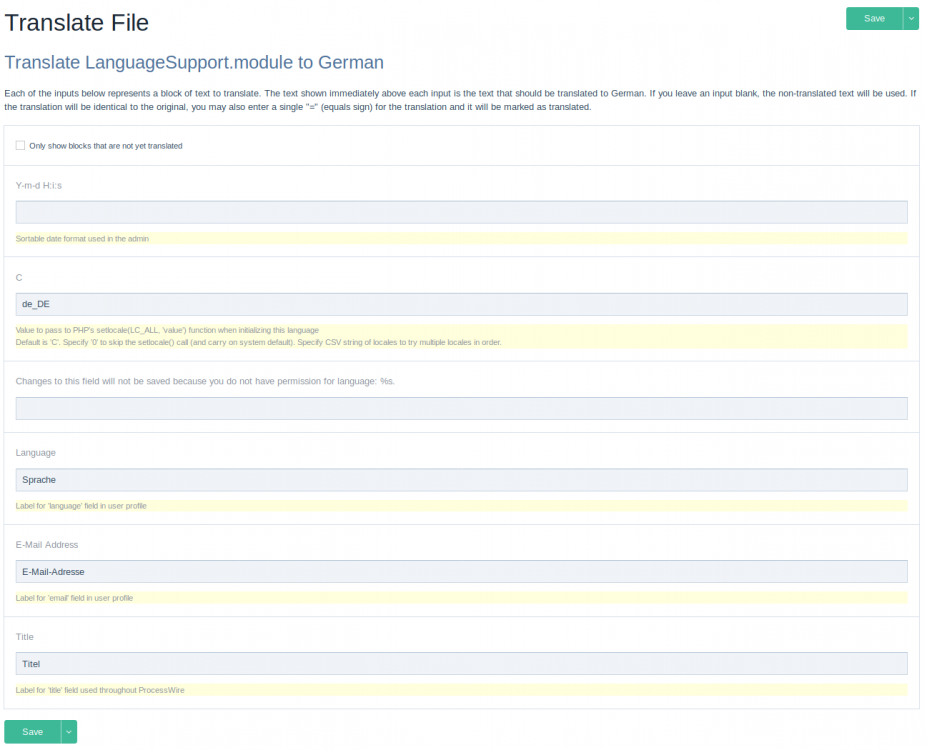Focus the empty Y-m-d H:i:s translation input
Viewport: 927px width, 750px height.
click(461, 212)
